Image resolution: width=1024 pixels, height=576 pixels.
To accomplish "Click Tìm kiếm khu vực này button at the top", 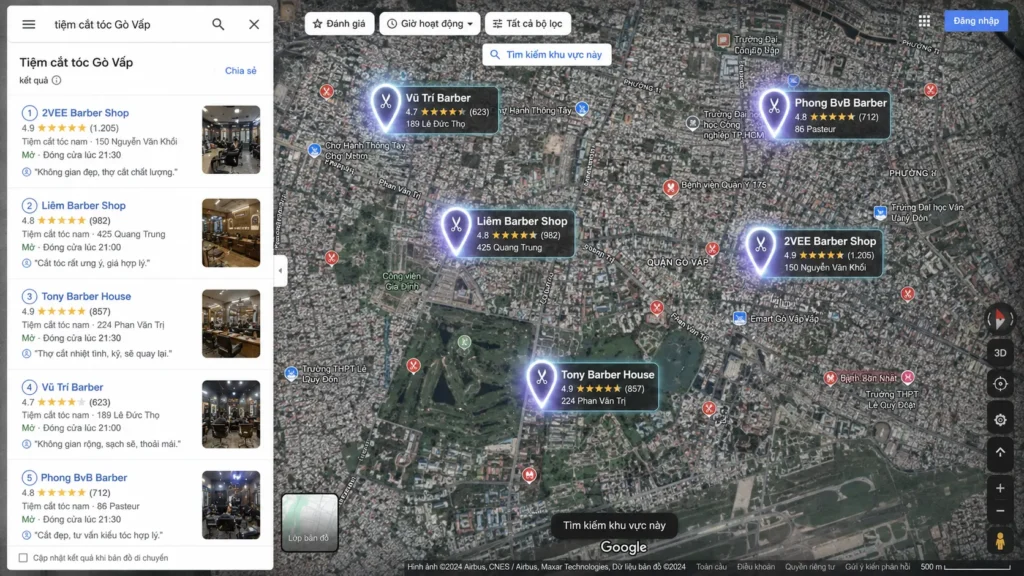I will [547, 55].
